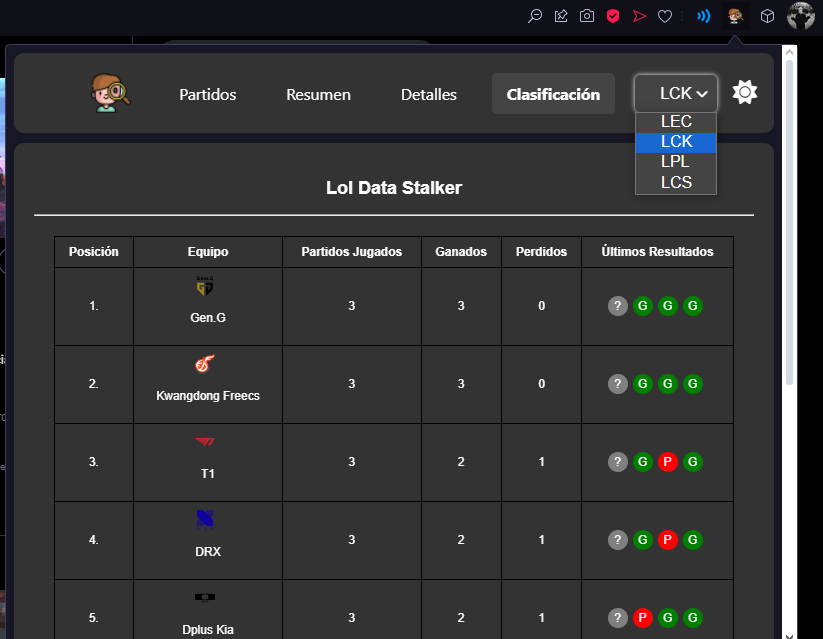The width and height of the screenshot is (823, 639).
Task: Click the heart bookmark icon
Action: pos(665,16)
